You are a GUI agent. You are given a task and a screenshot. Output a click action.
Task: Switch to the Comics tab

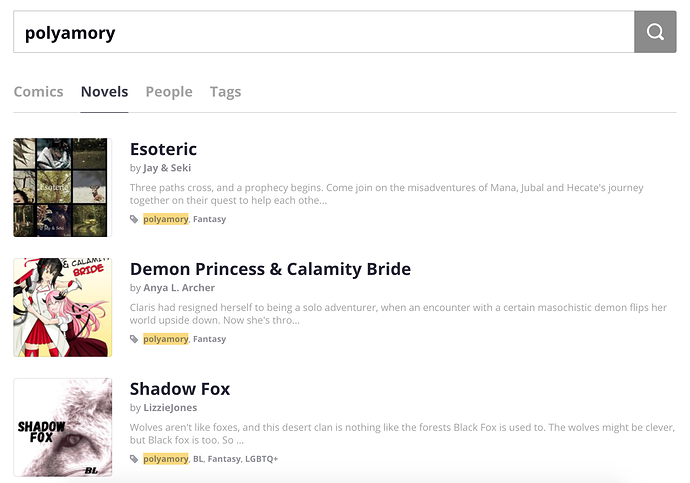pyautogui.click(x=39, y=92)
